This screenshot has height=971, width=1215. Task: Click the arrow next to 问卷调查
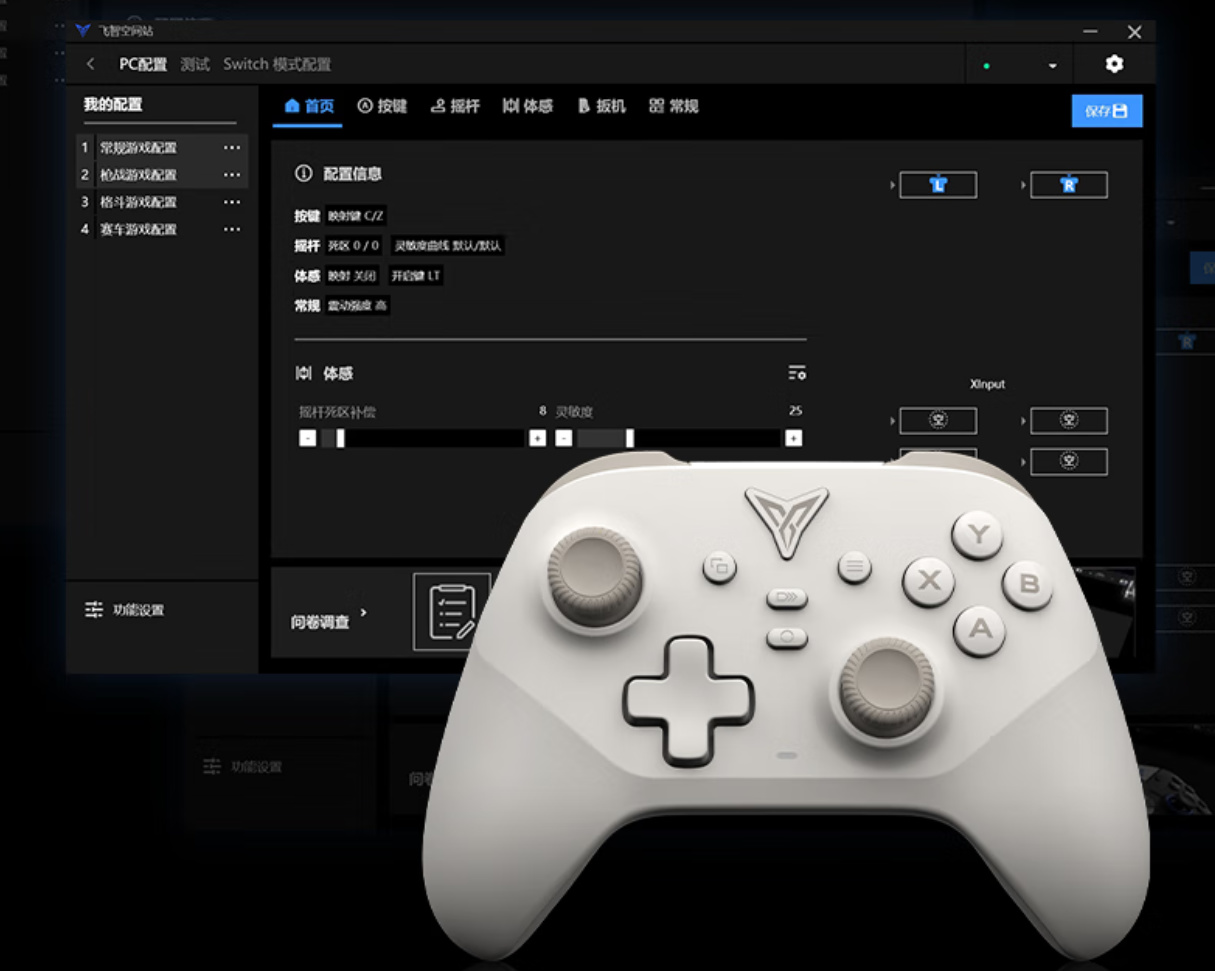tap(363, 612)
